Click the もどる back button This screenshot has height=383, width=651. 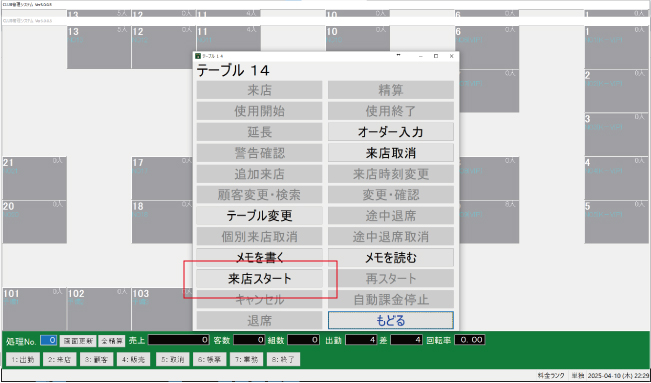(x=390, y=320)
